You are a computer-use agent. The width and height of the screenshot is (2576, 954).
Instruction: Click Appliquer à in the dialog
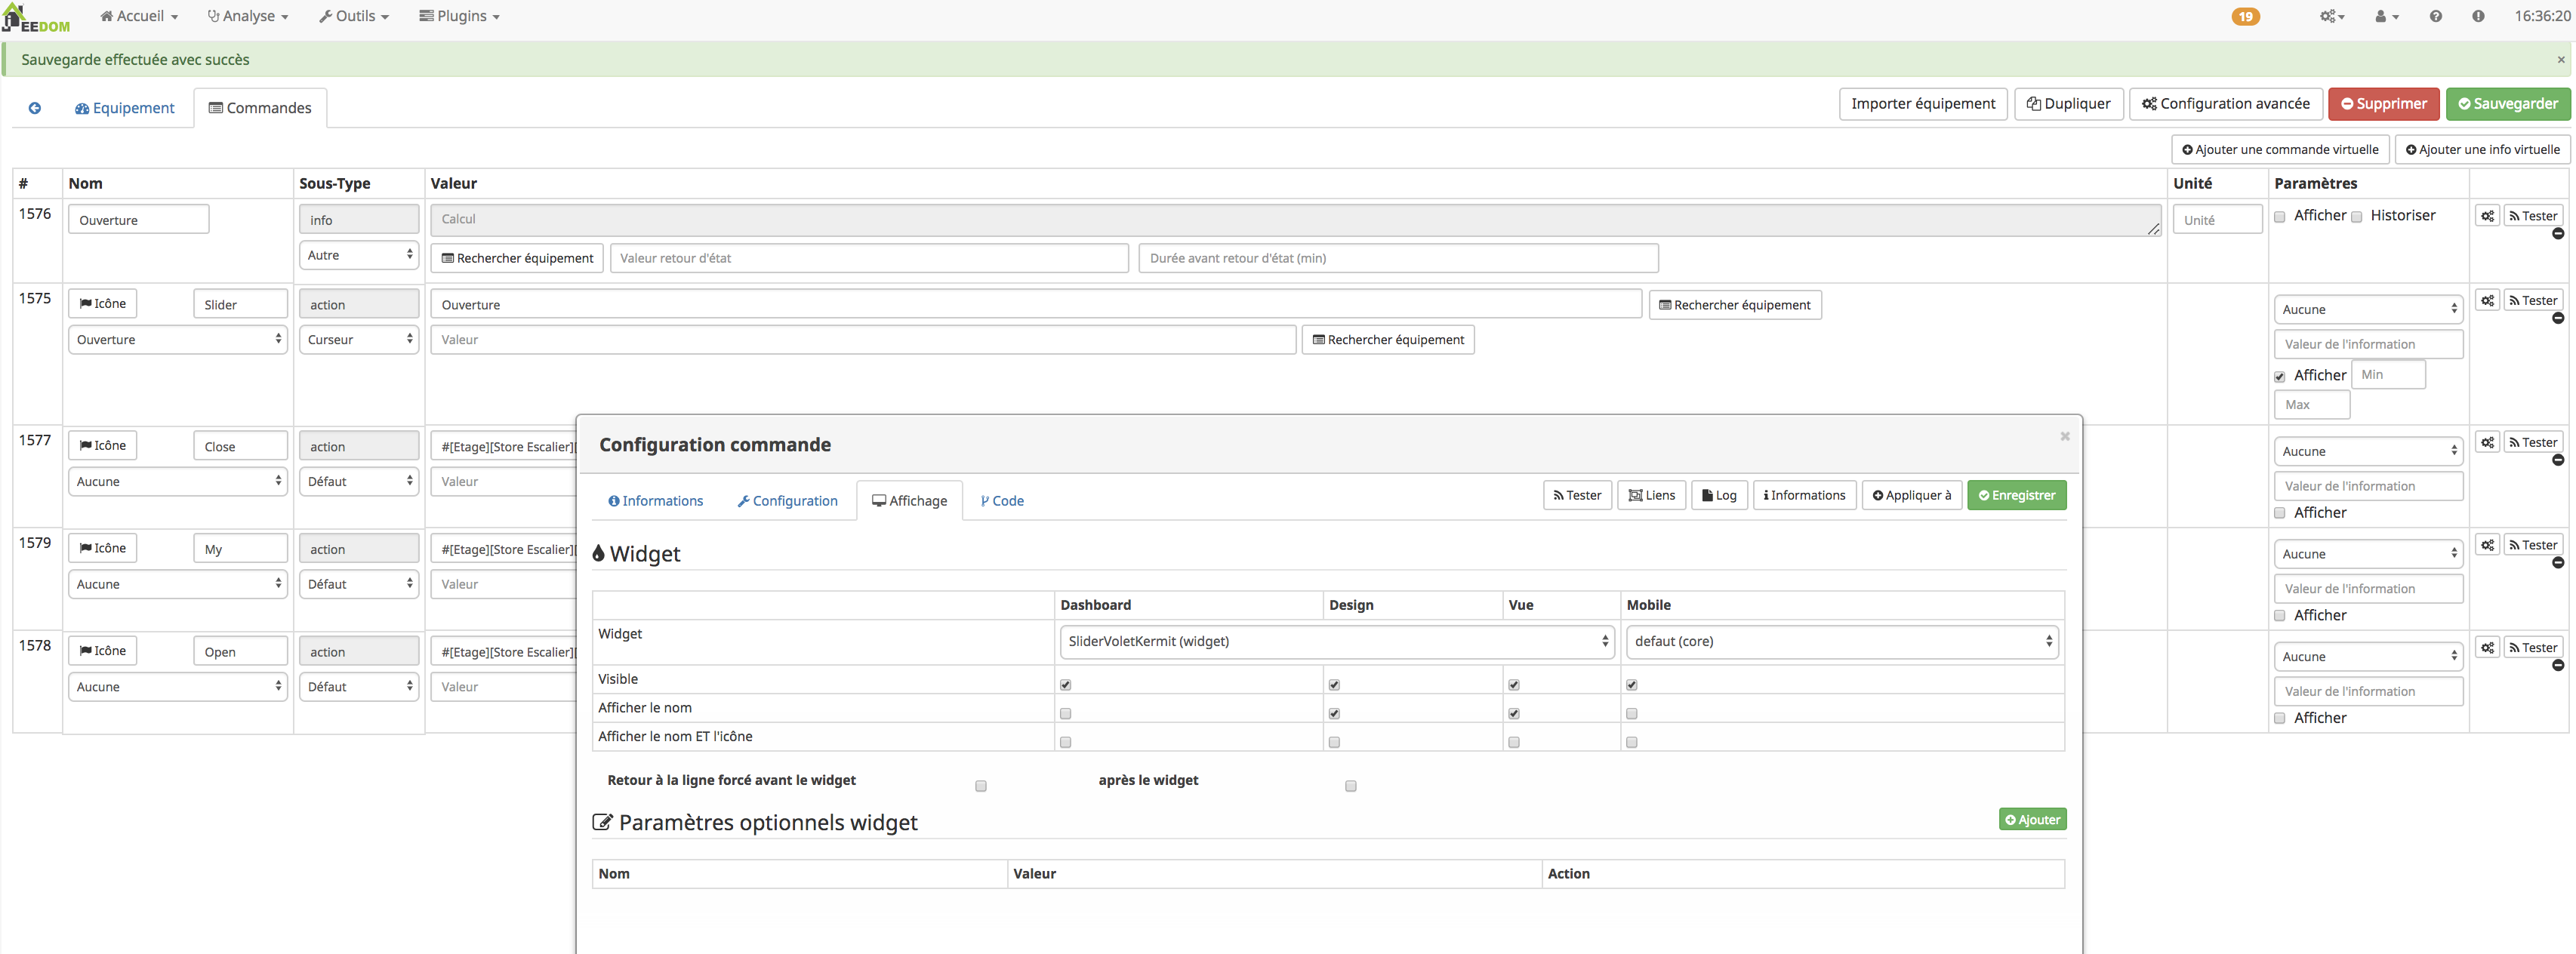coord(1911,496)
